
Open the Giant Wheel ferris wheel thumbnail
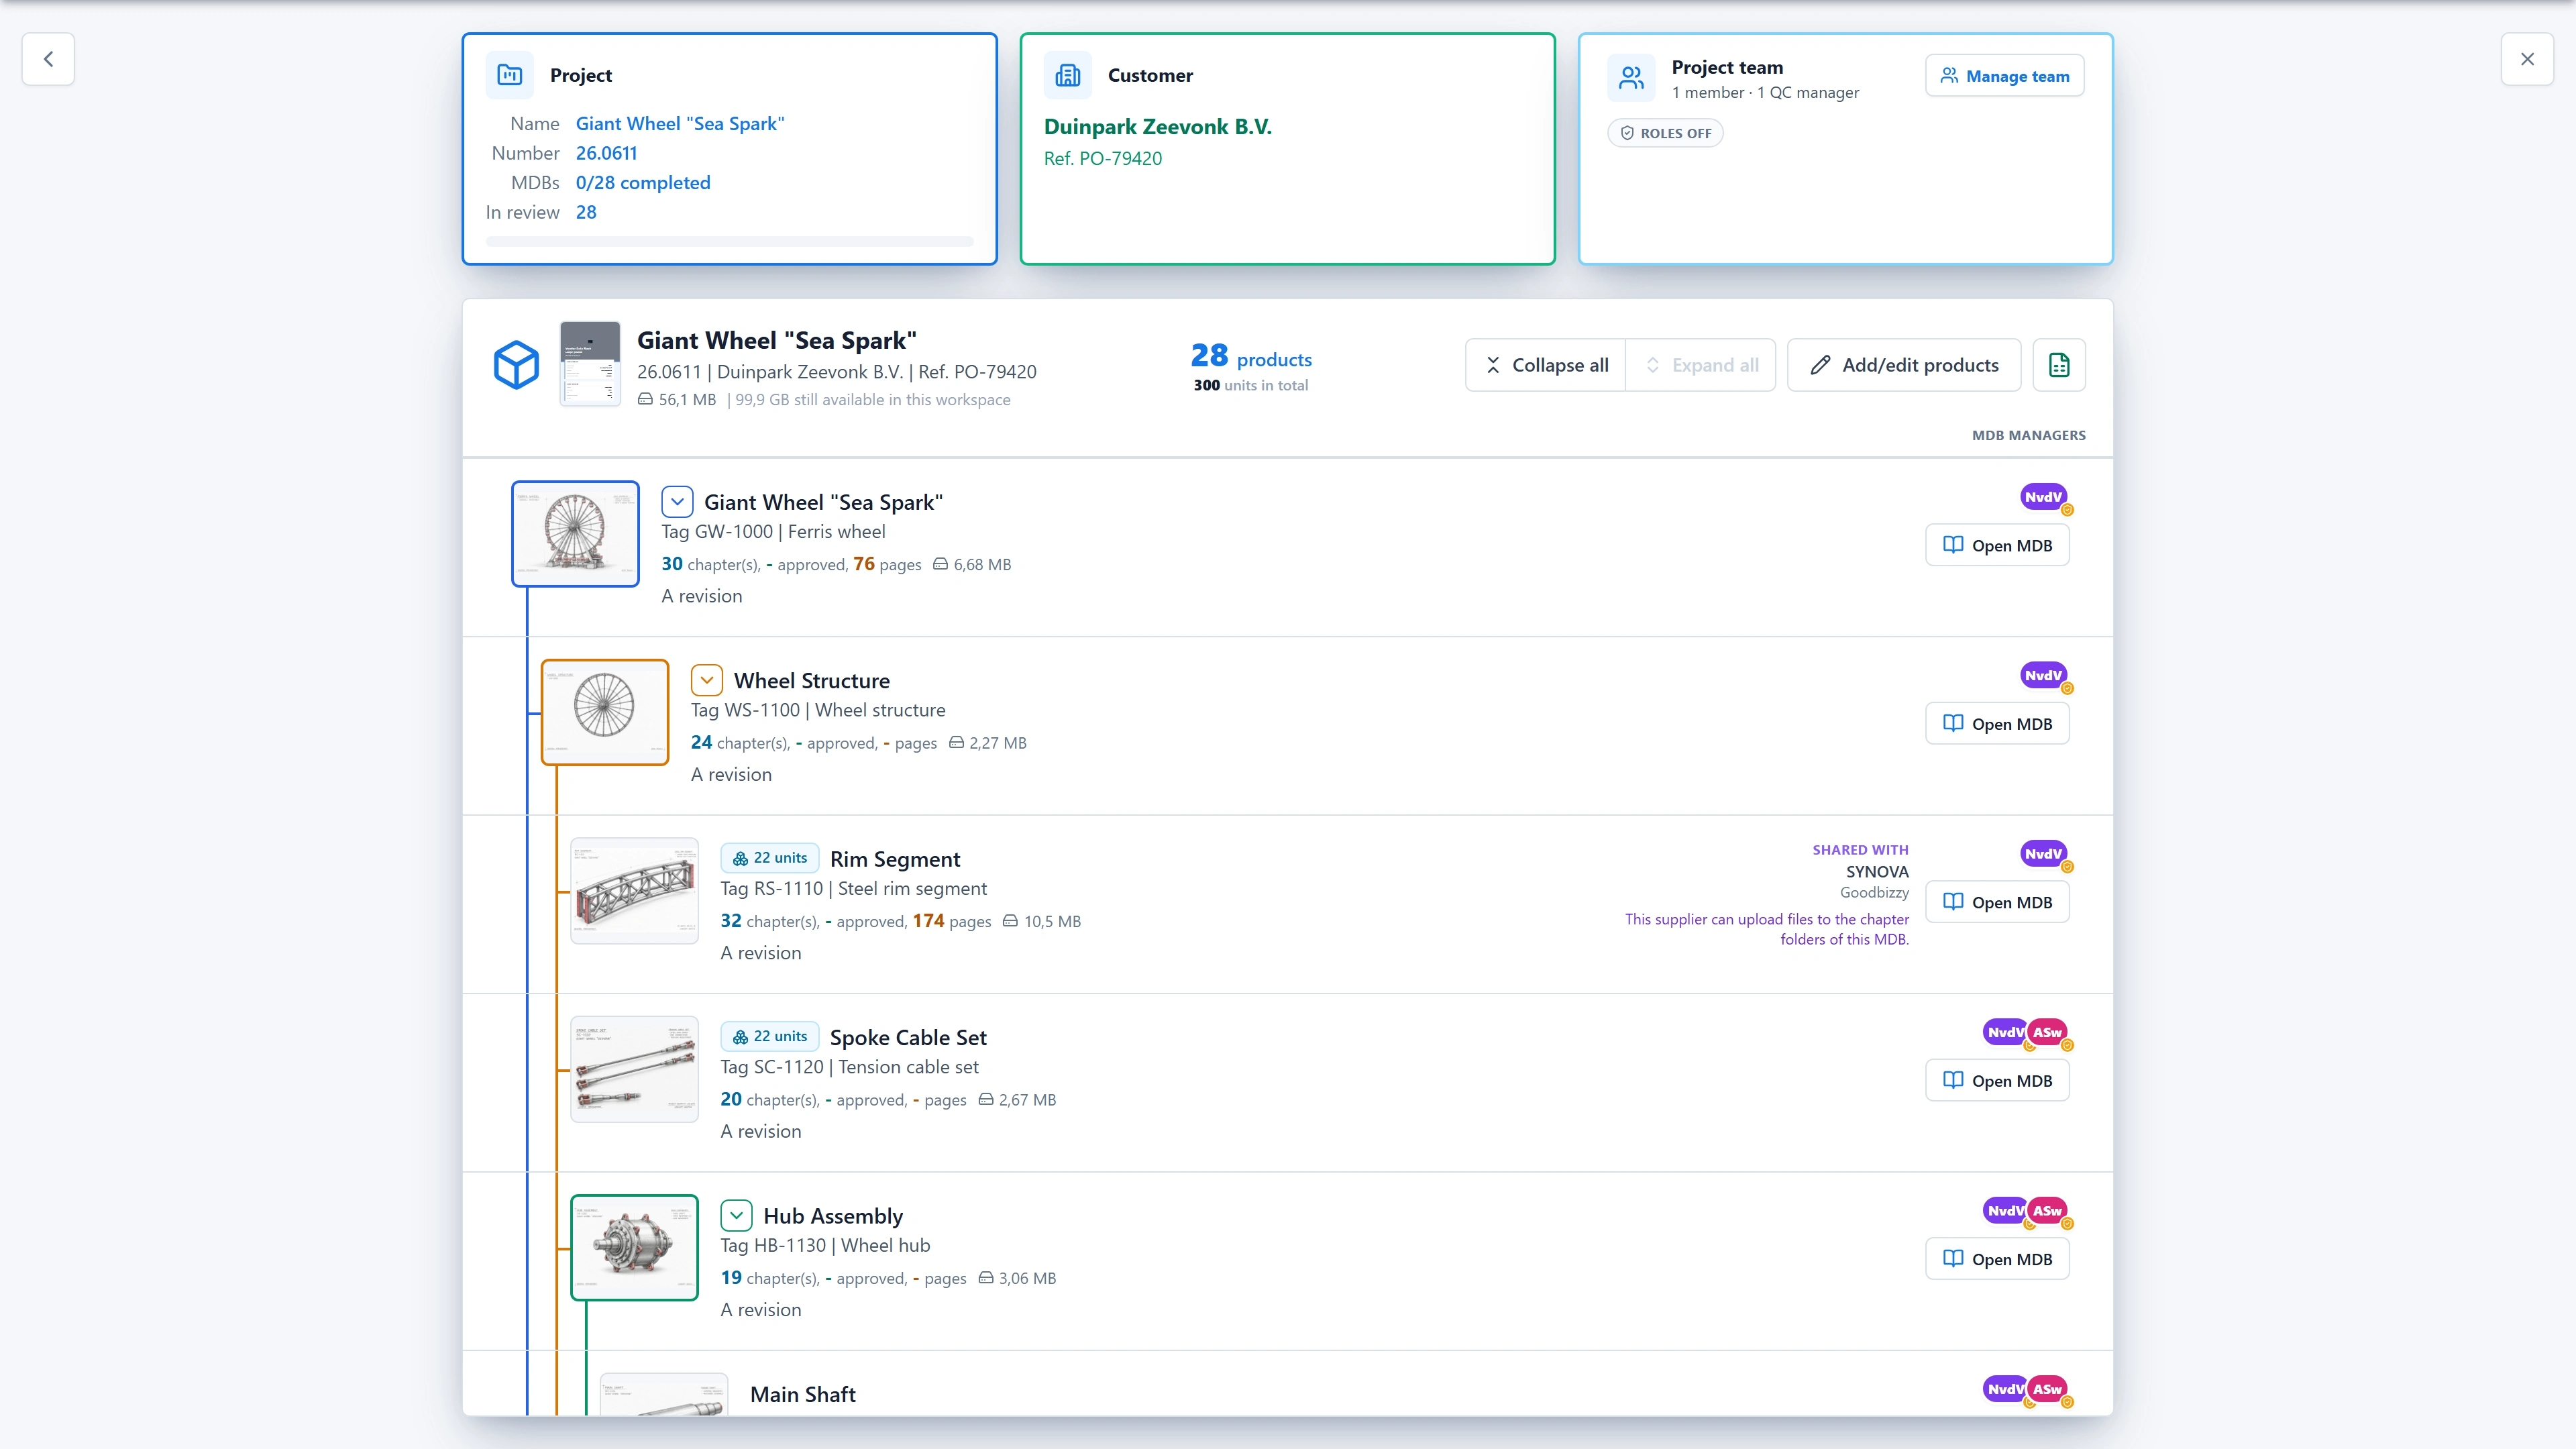(x=576, y=534)
